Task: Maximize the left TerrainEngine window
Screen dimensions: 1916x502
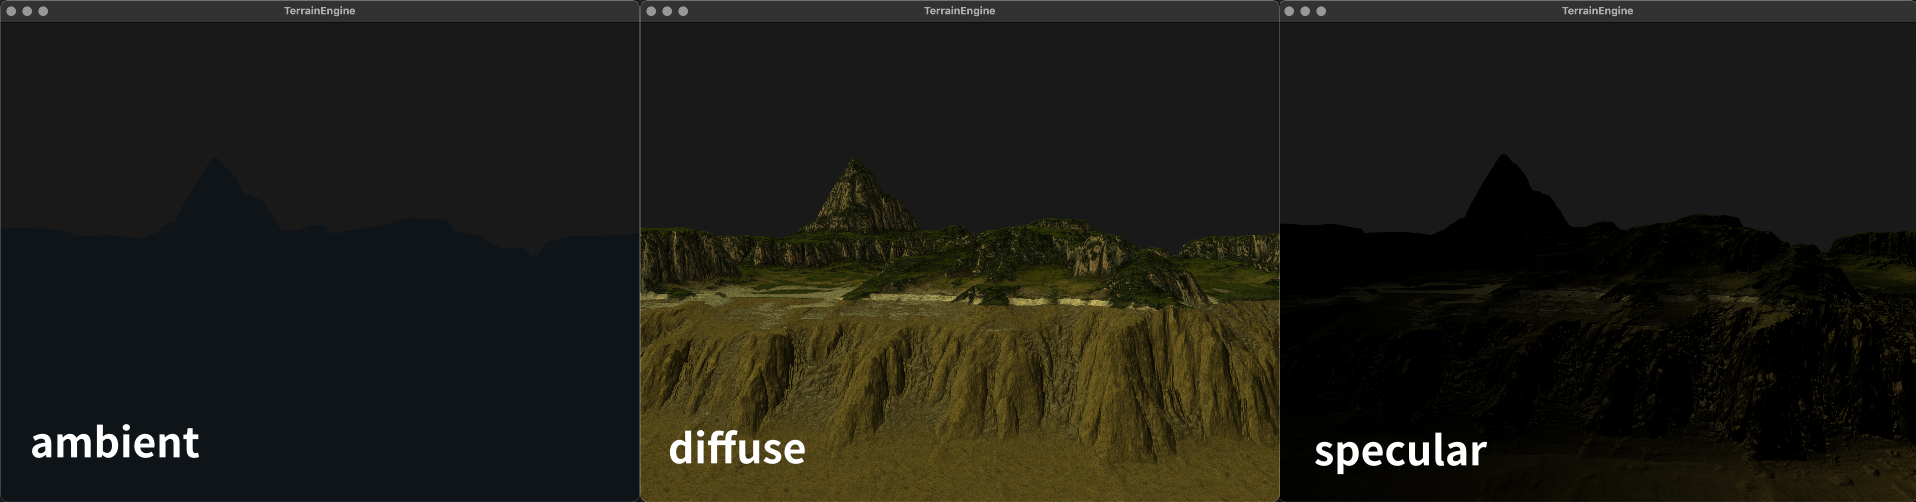Action: pos(43,11)
